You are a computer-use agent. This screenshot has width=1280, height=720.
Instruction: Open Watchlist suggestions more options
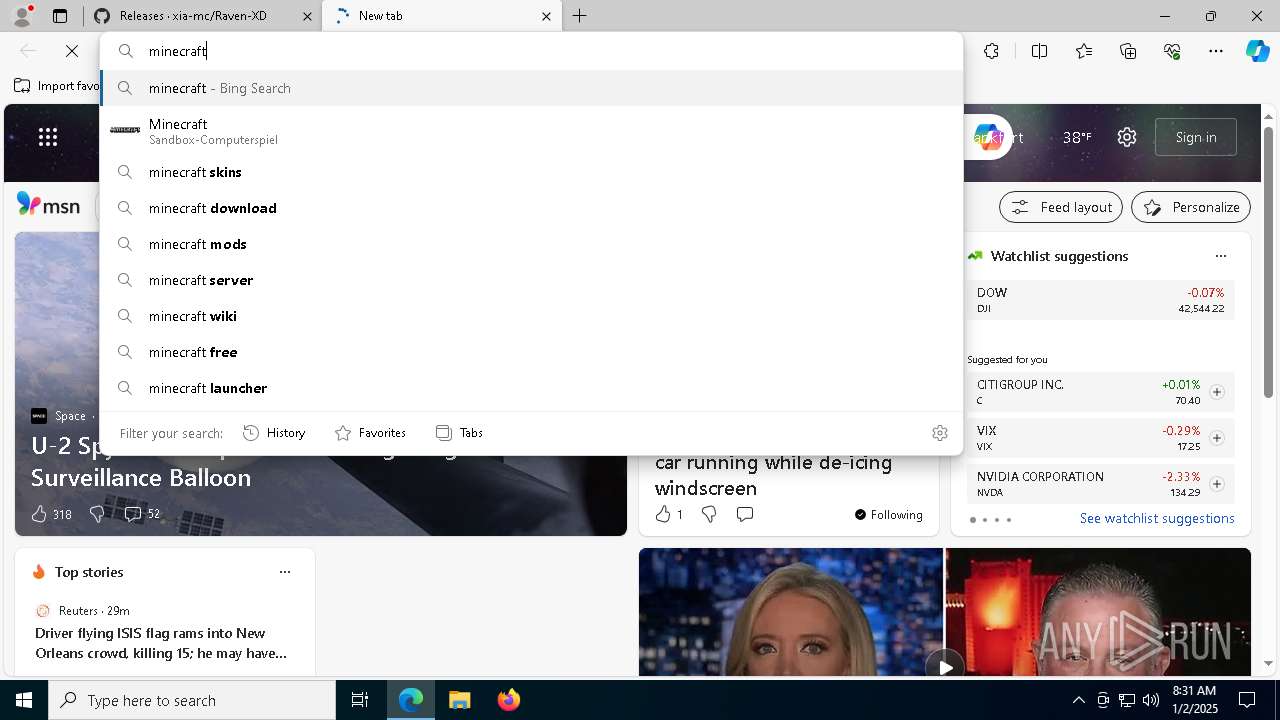coord(1221,256)
